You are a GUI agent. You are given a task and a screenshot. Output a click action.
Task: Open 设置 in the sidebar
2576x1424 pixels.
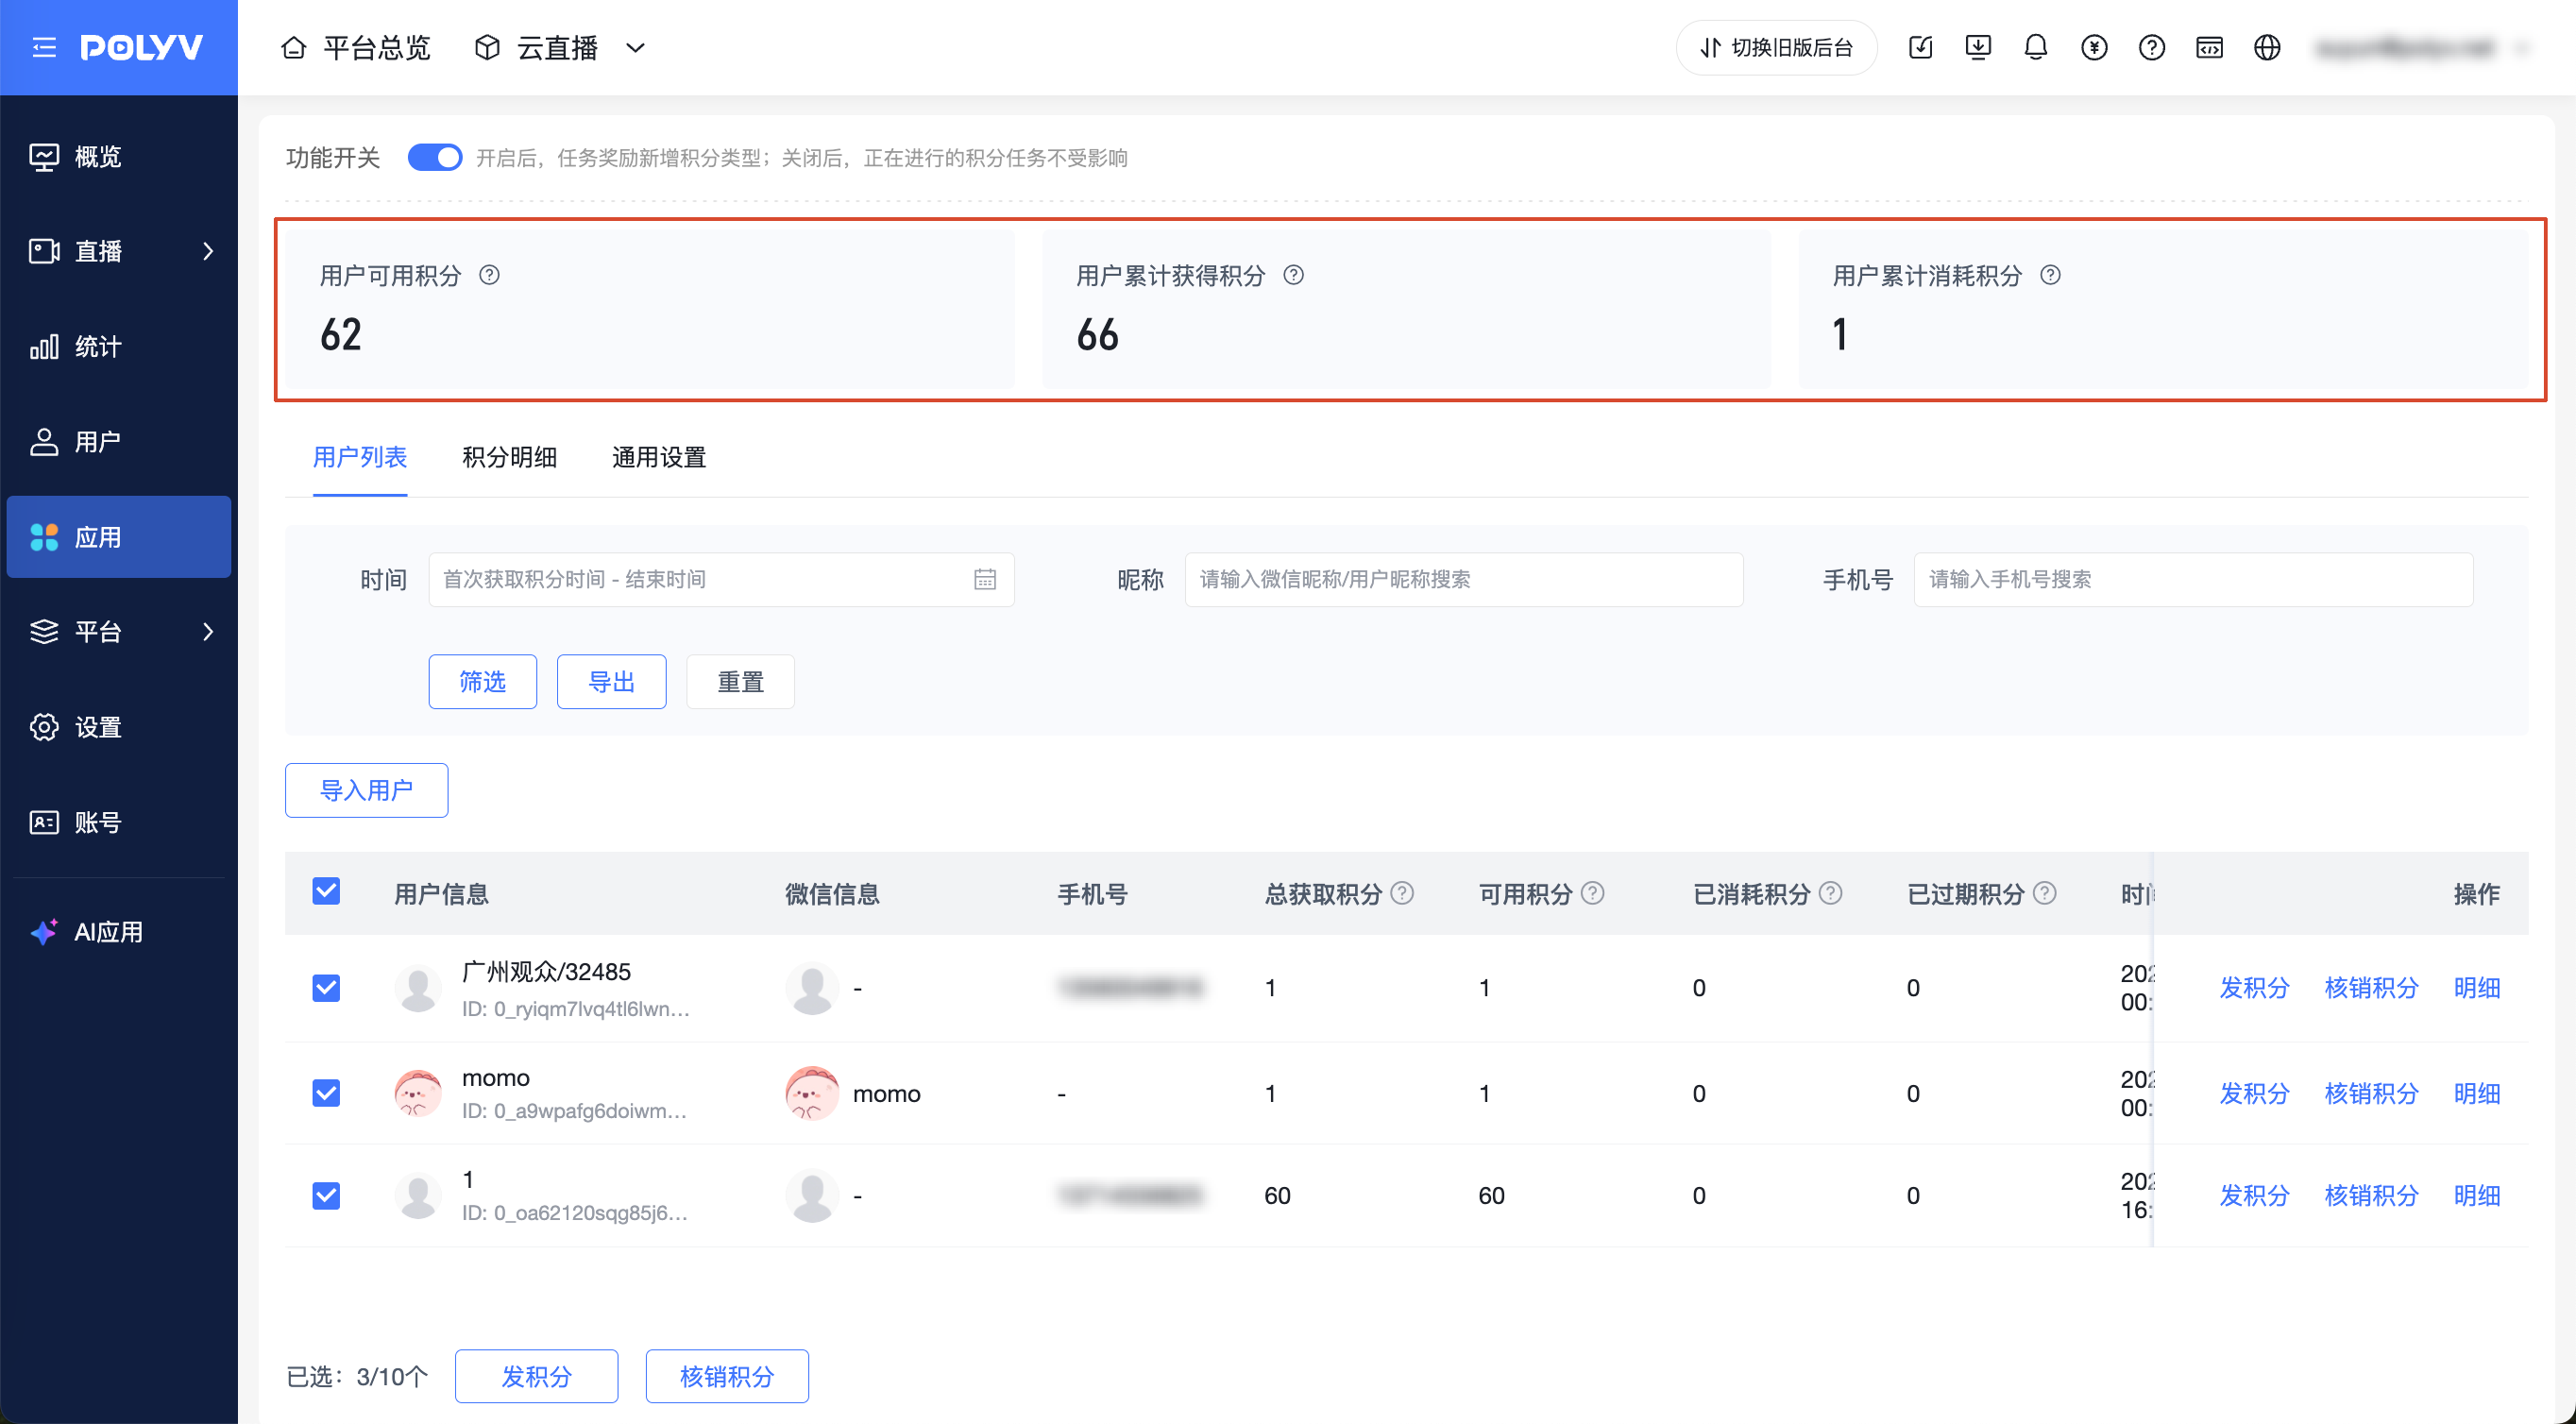(x=119, y=727)
